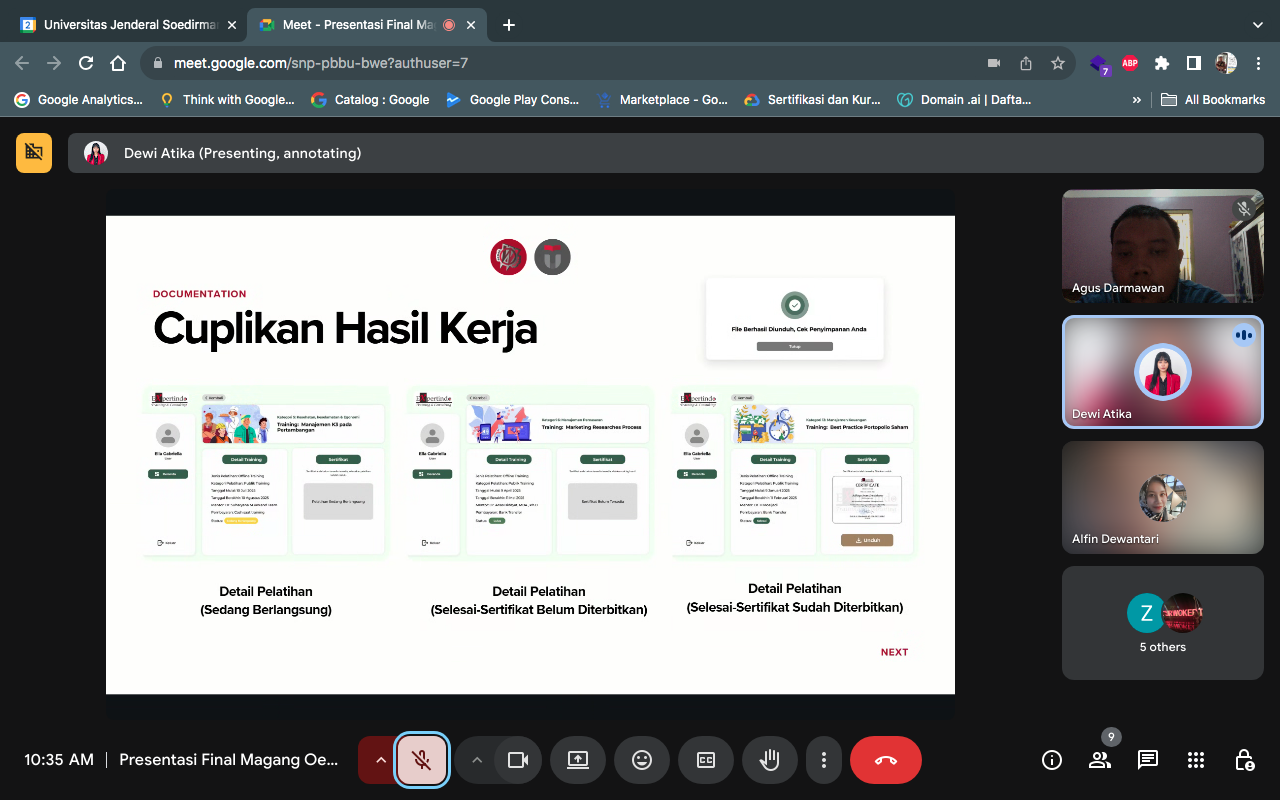Show the participants list
The image size is (1280, 800).
coord(1100,760)
